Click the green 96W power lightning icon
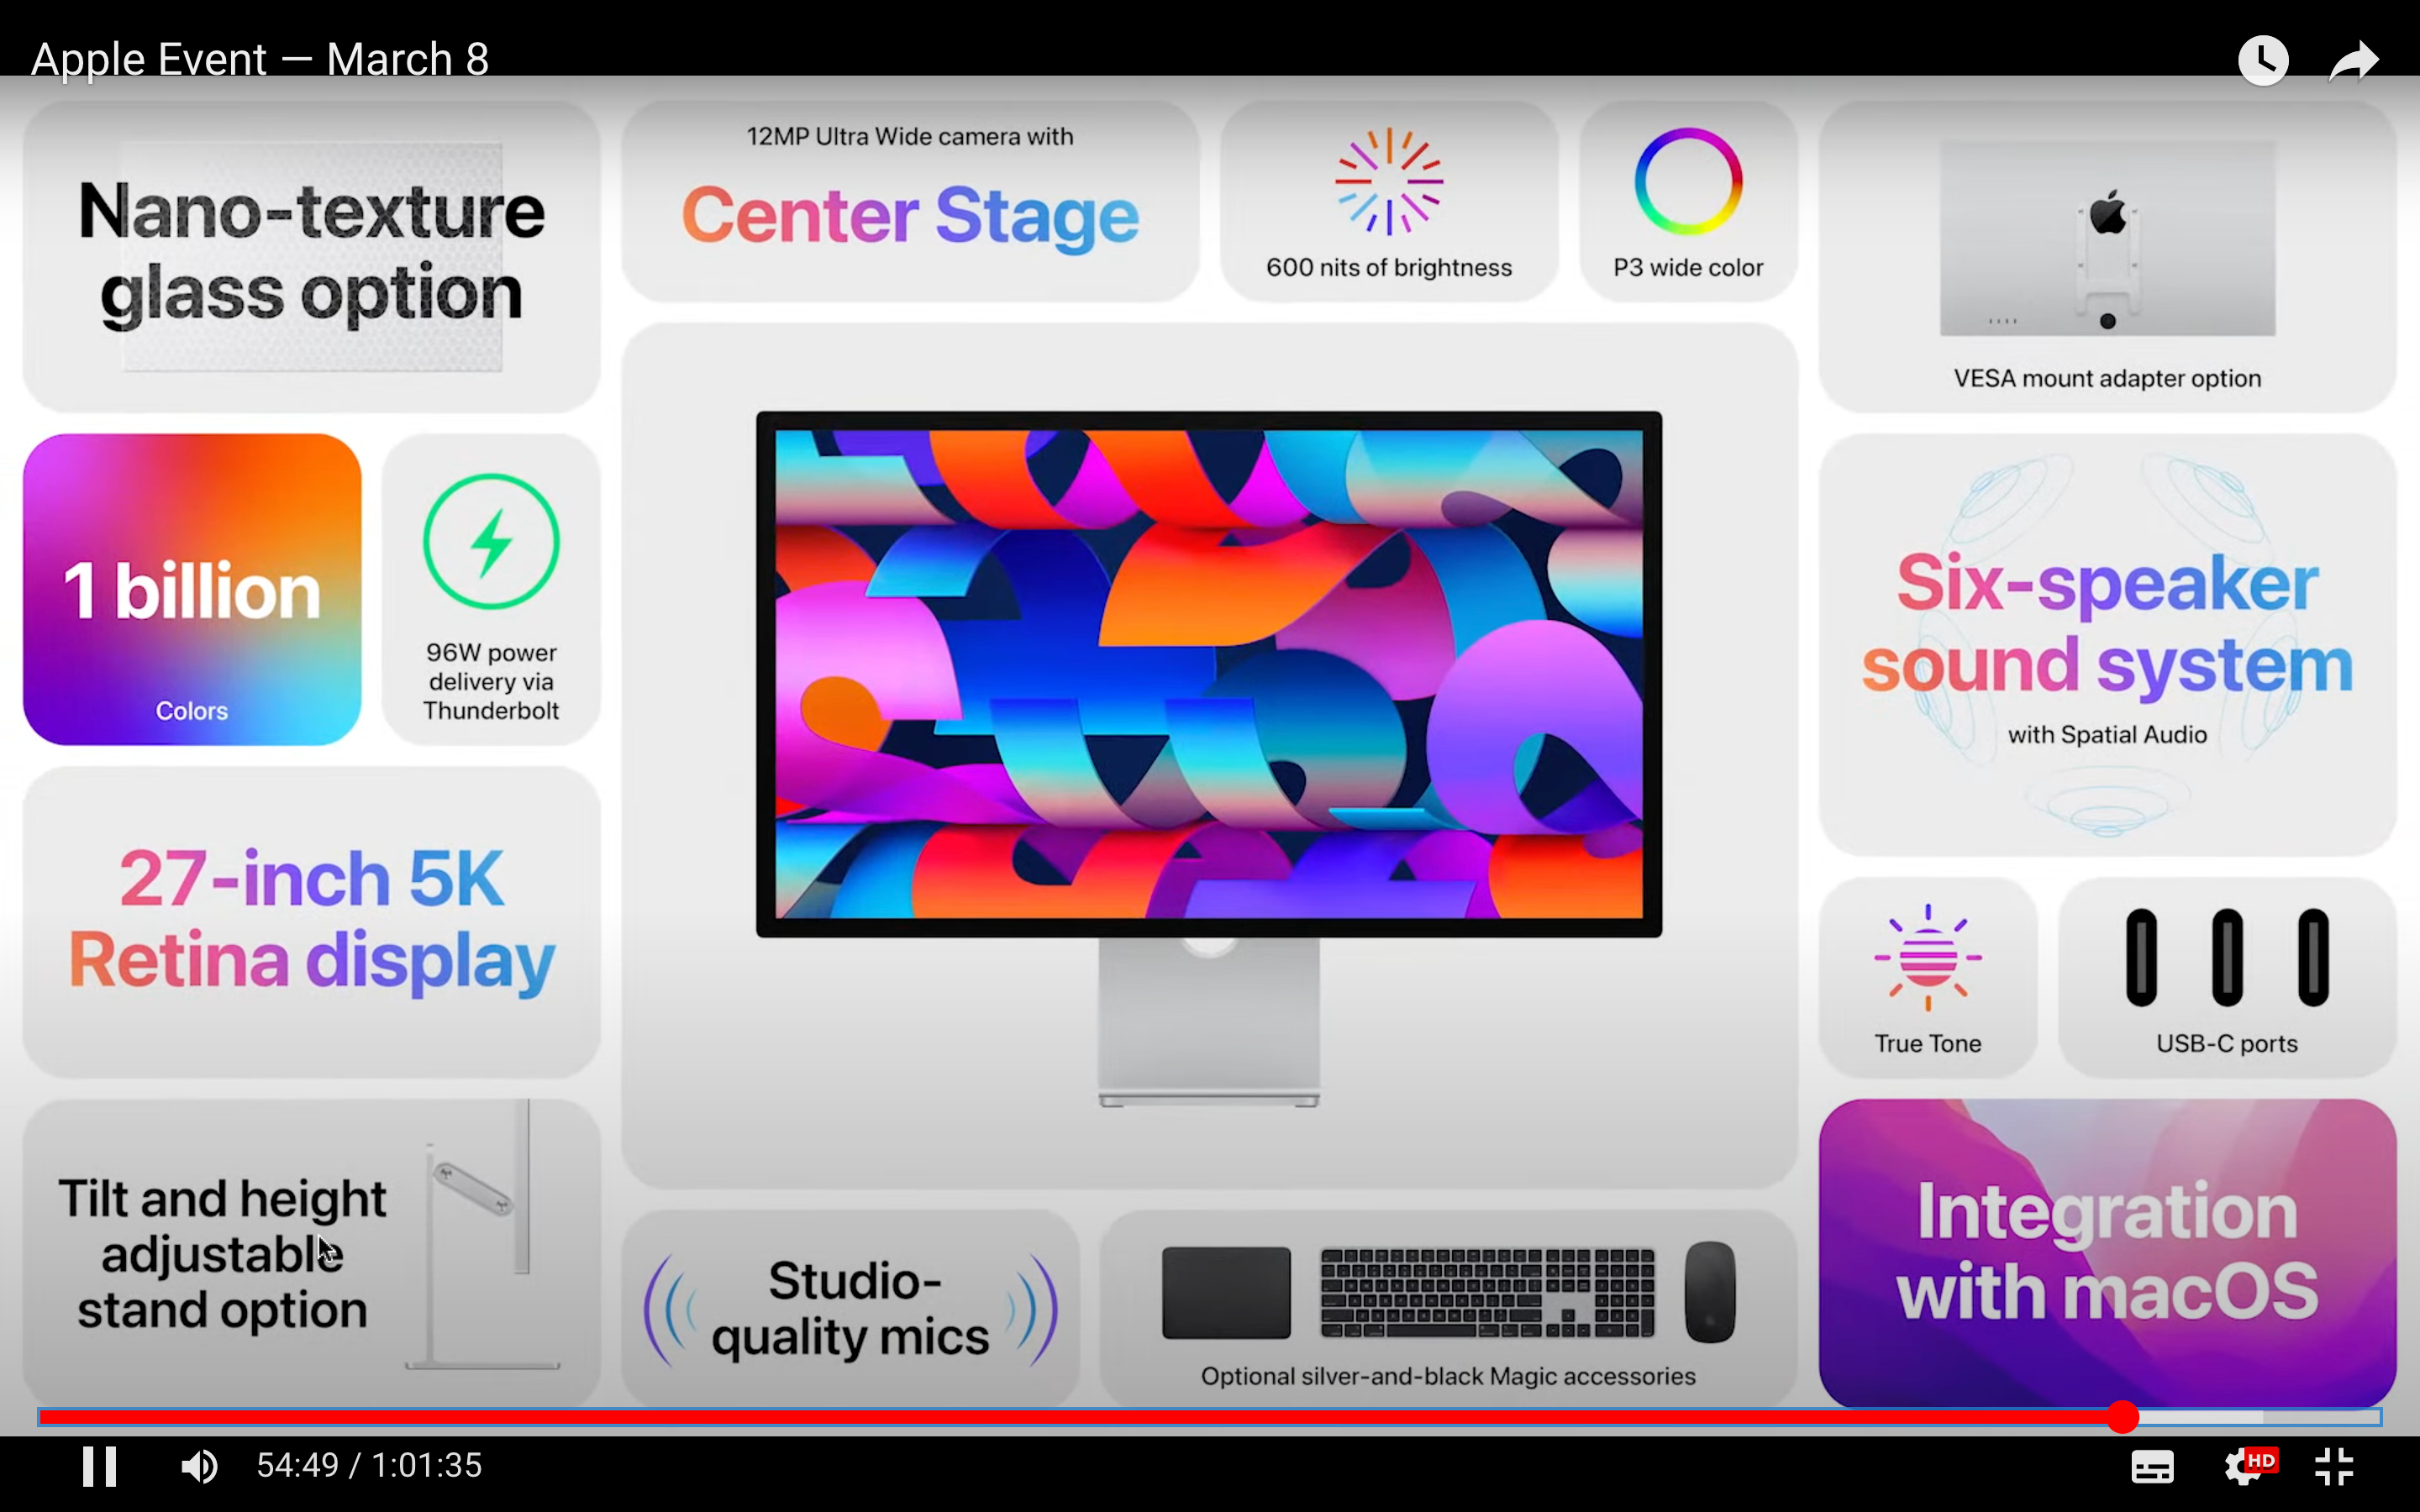Viewport: 2420px width, 1512px height. click(491, 541)
